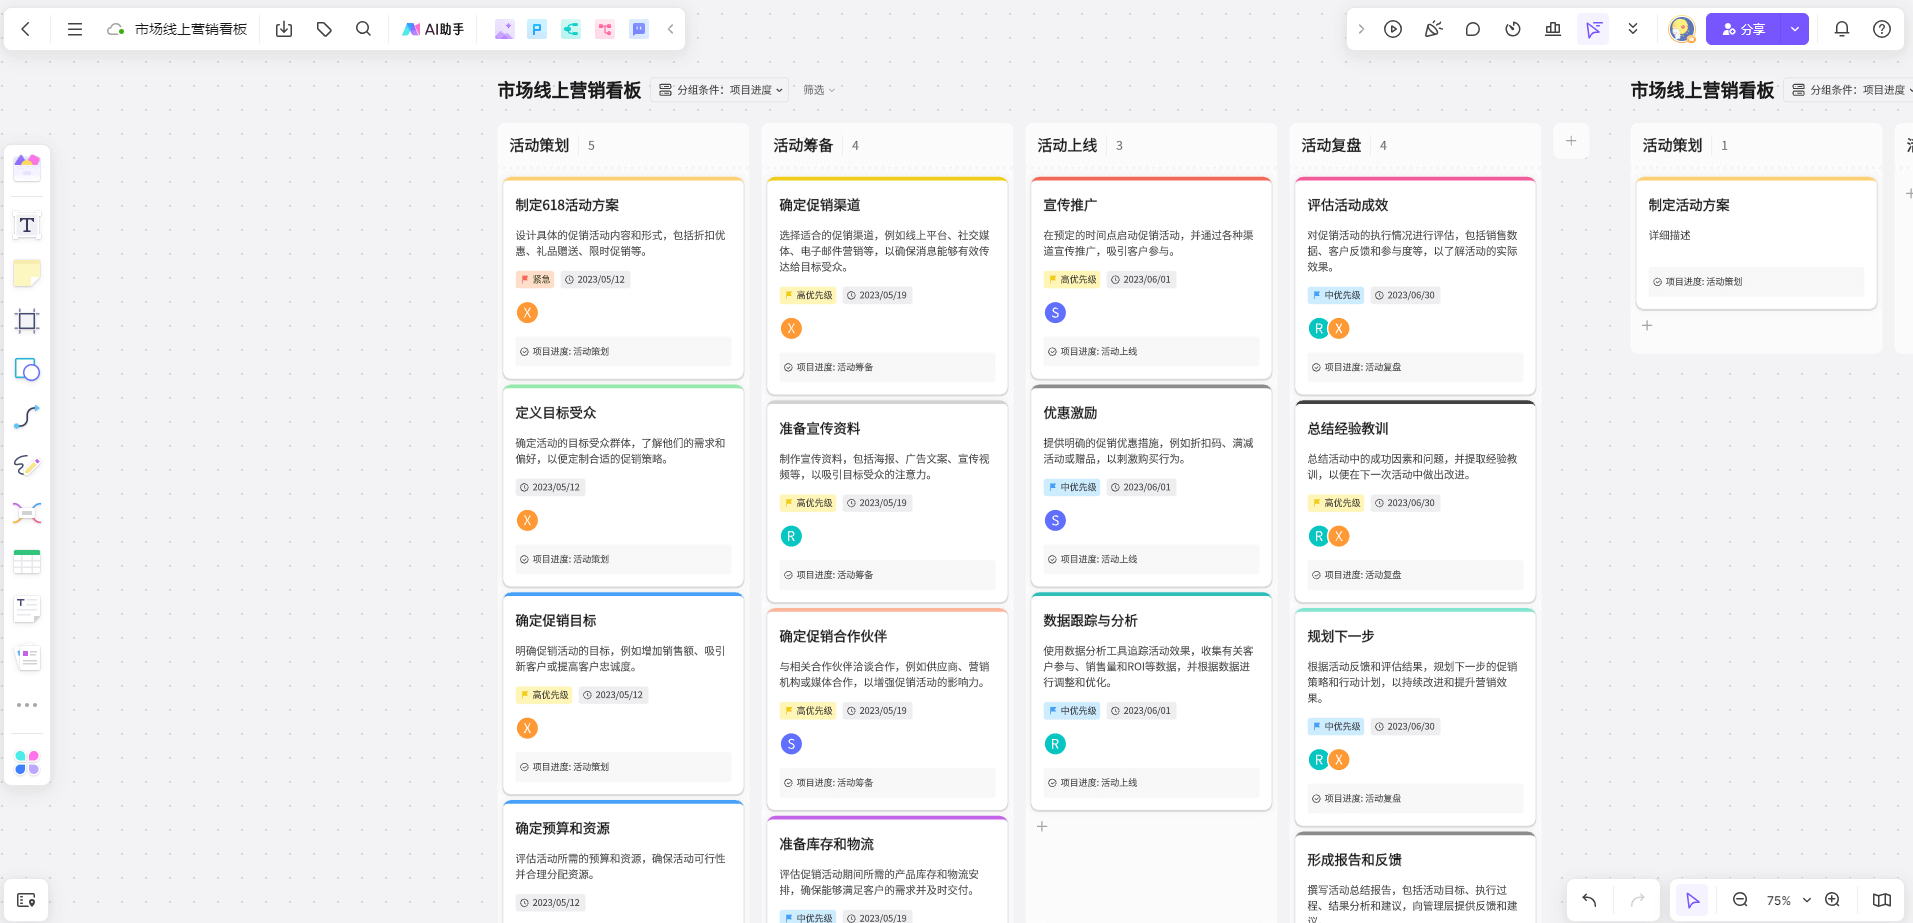Screen dimensions: 1913x923
Task: Toggle the cursor select mode at bottom
Action: coord(1692,900)
